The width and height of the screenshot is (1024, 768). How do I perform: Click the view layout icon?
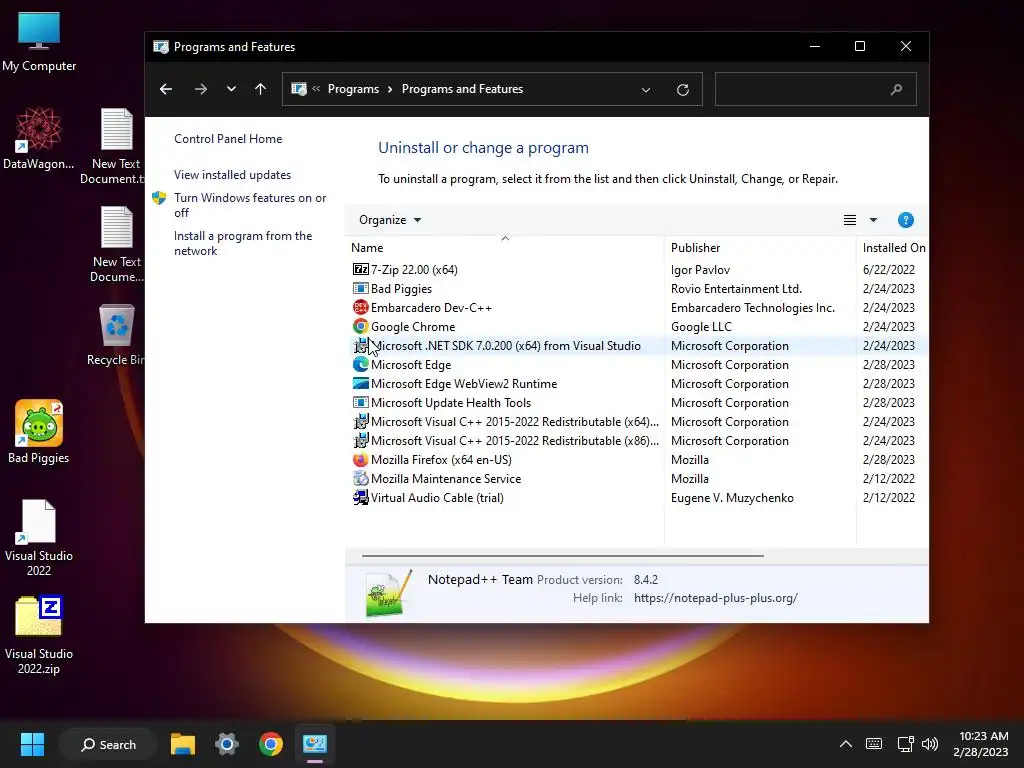pos(850,220)
